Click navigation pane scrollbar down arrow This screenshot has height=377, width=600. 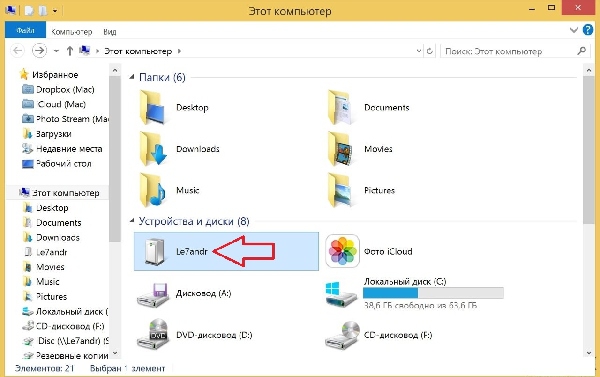coord(114,353)
